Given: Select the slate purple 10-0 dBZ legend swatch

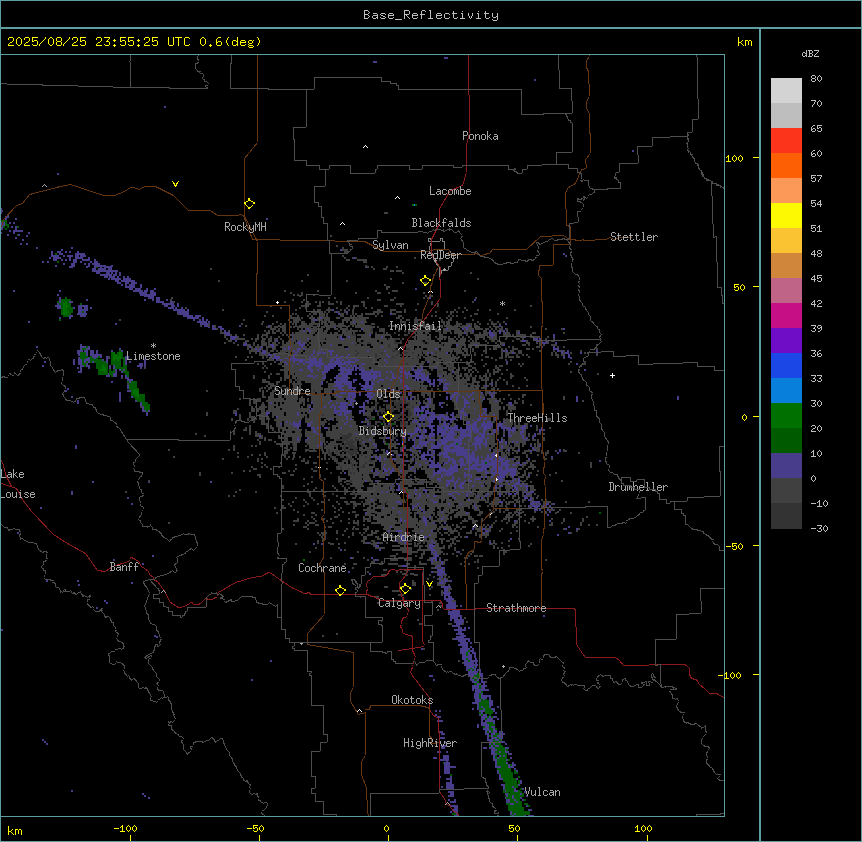Looking at the screenshot, I should [786, 466].
